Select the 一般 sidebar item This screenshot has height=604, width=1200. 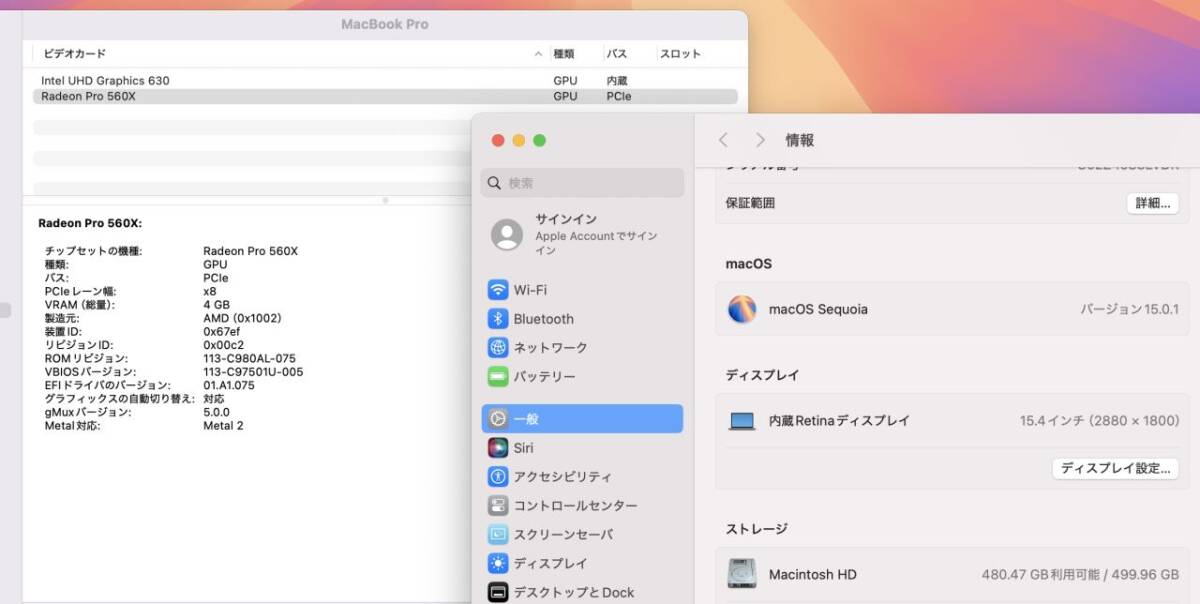point(583,419)
